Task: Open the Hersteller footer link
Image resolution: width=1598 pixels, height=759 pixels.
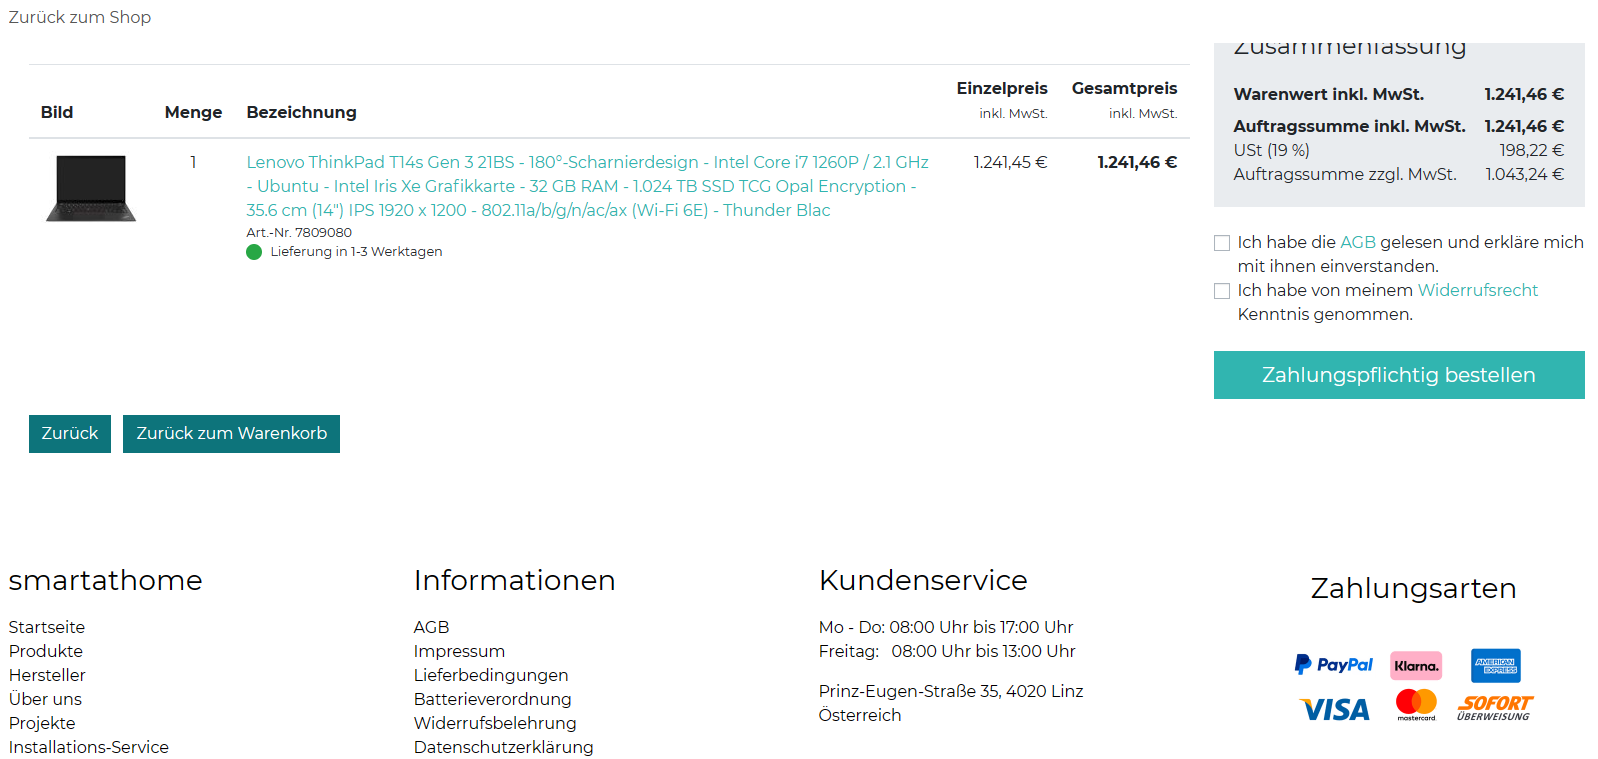Action: coord(47,675)
